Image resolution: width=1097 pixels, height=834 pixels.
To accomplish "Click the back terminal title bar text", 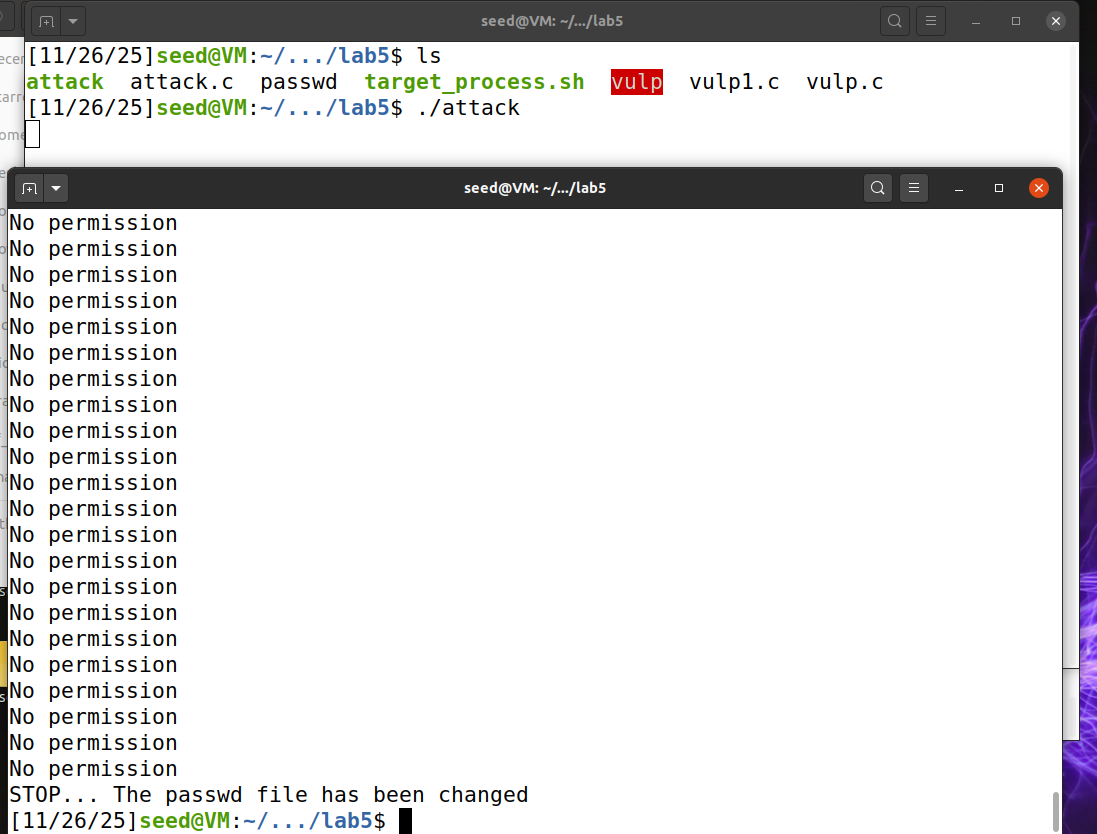I will pyautogui.click(x=552, y=21).
